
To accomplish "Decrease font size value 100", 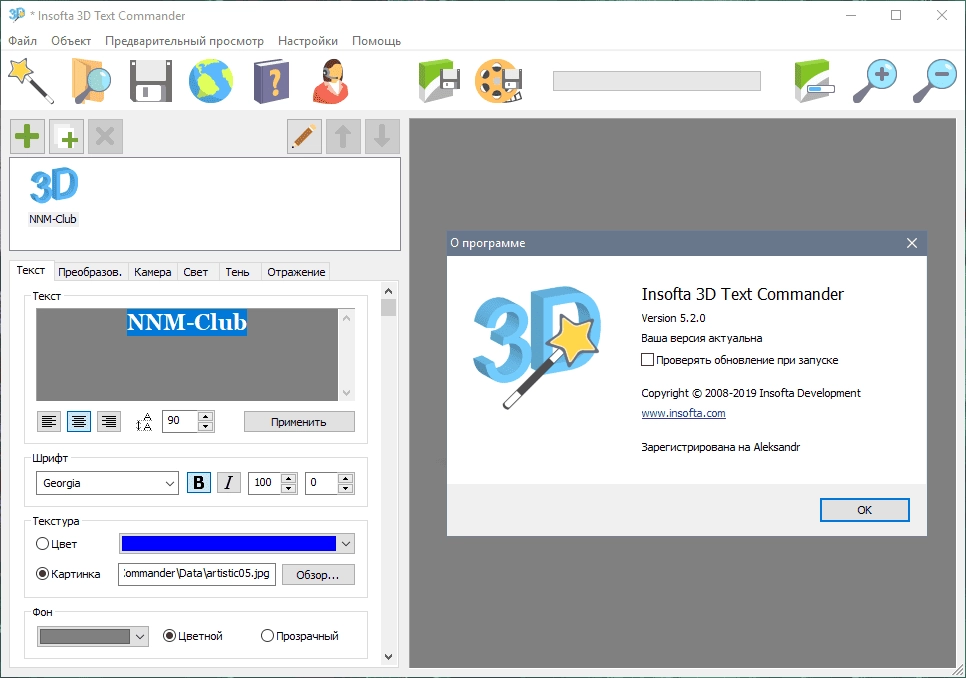I will coord(289,488).
